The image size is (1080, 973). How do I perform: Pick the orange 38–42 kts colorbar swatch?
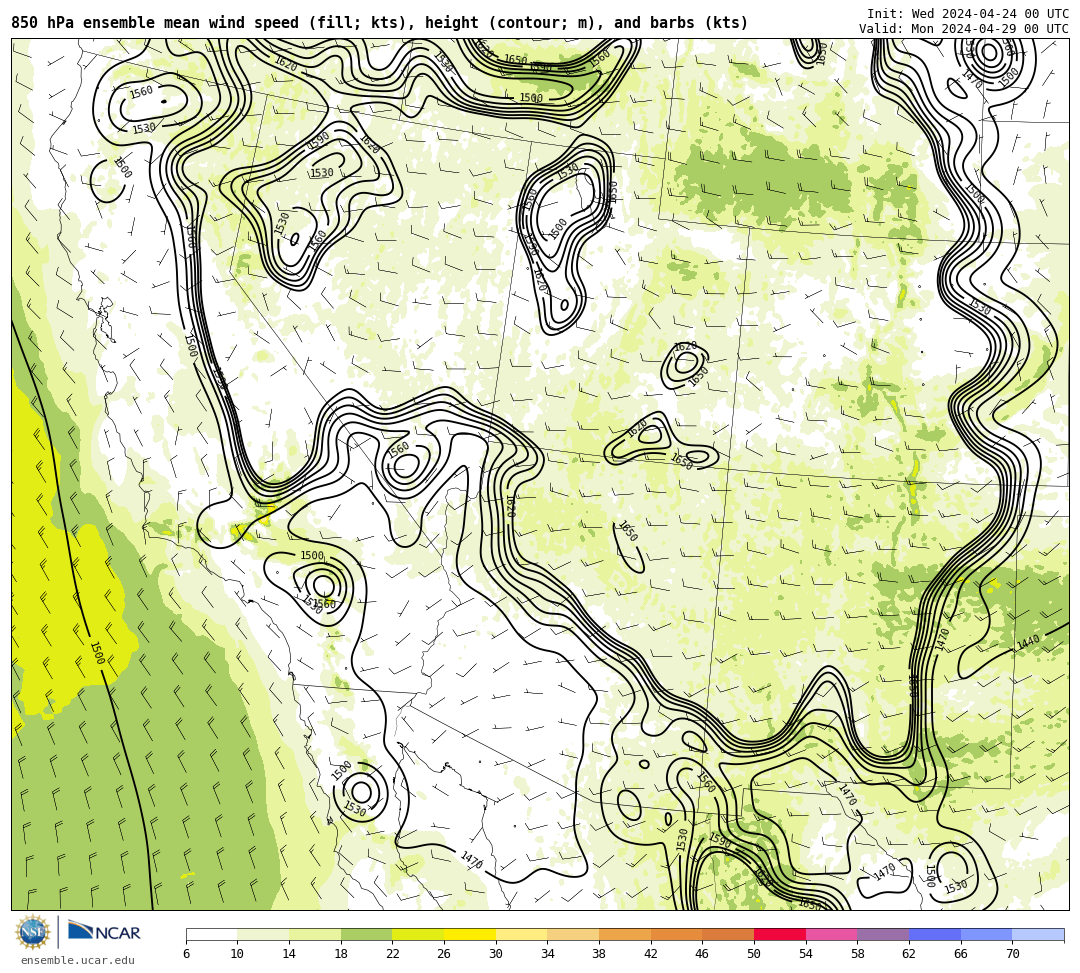(625, 934)
